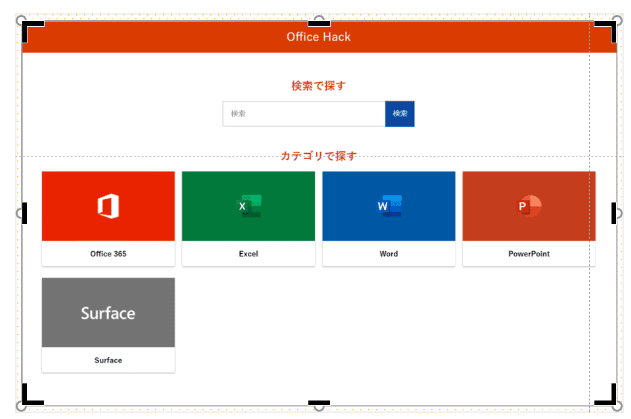Screen dimensions: 631x419
Task: Click the PowerPoint caption text
Action: (528, 254)
